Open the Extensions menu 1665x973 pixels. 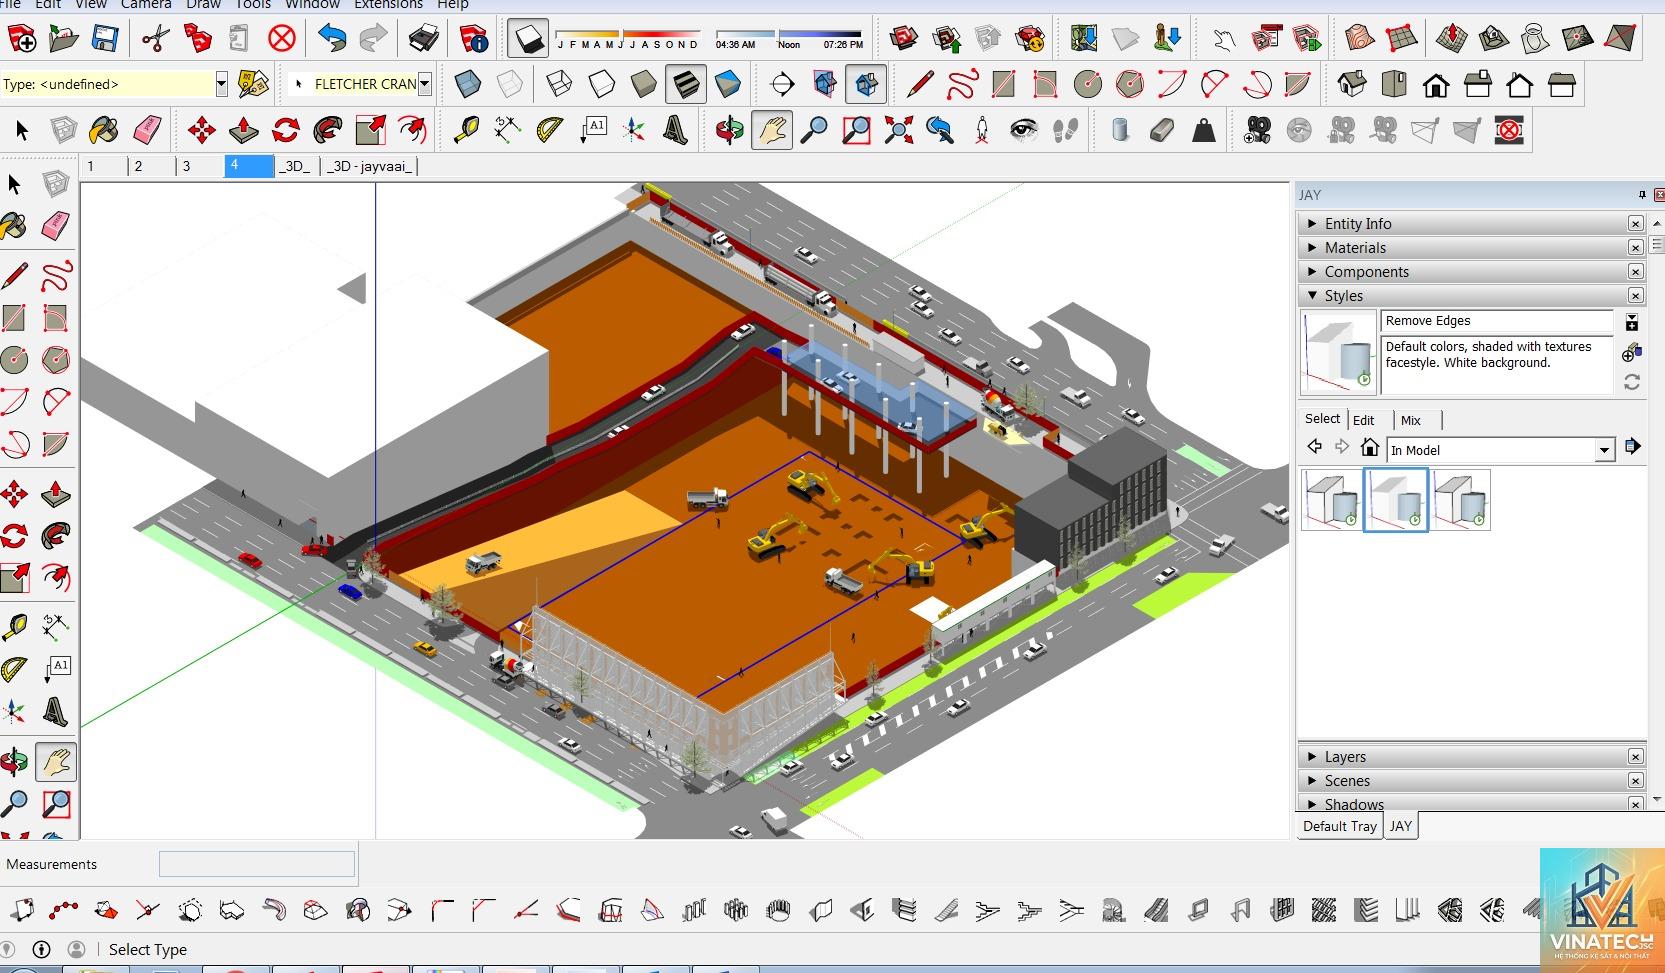tap(388, 4)
